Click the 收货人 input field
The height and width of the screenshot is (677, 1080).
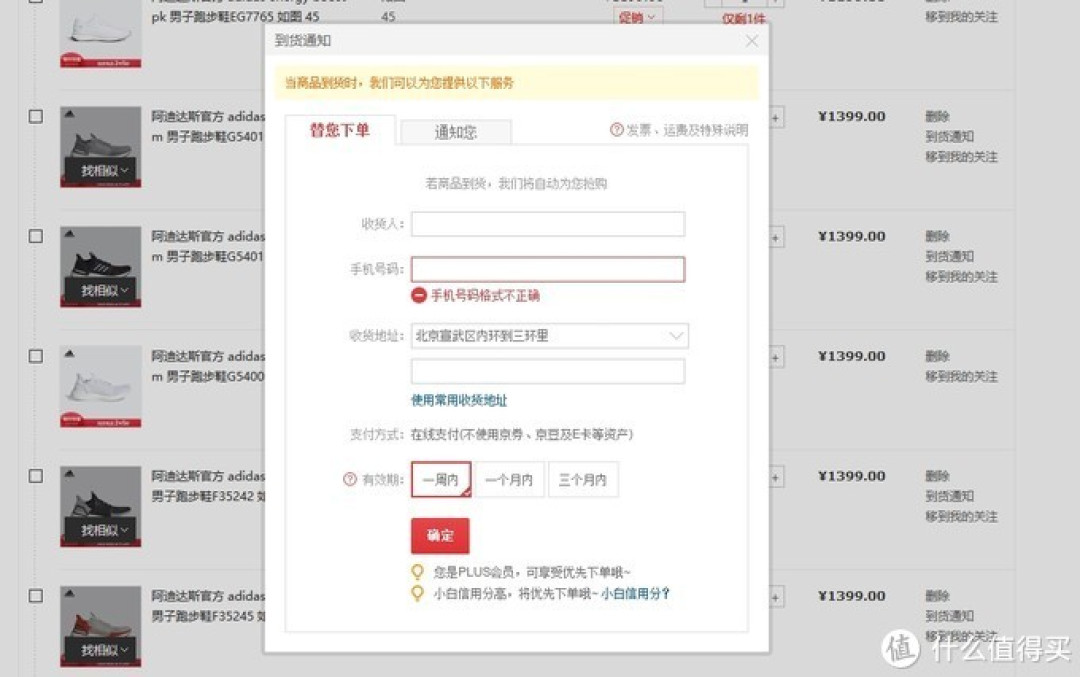pos(548,224)
